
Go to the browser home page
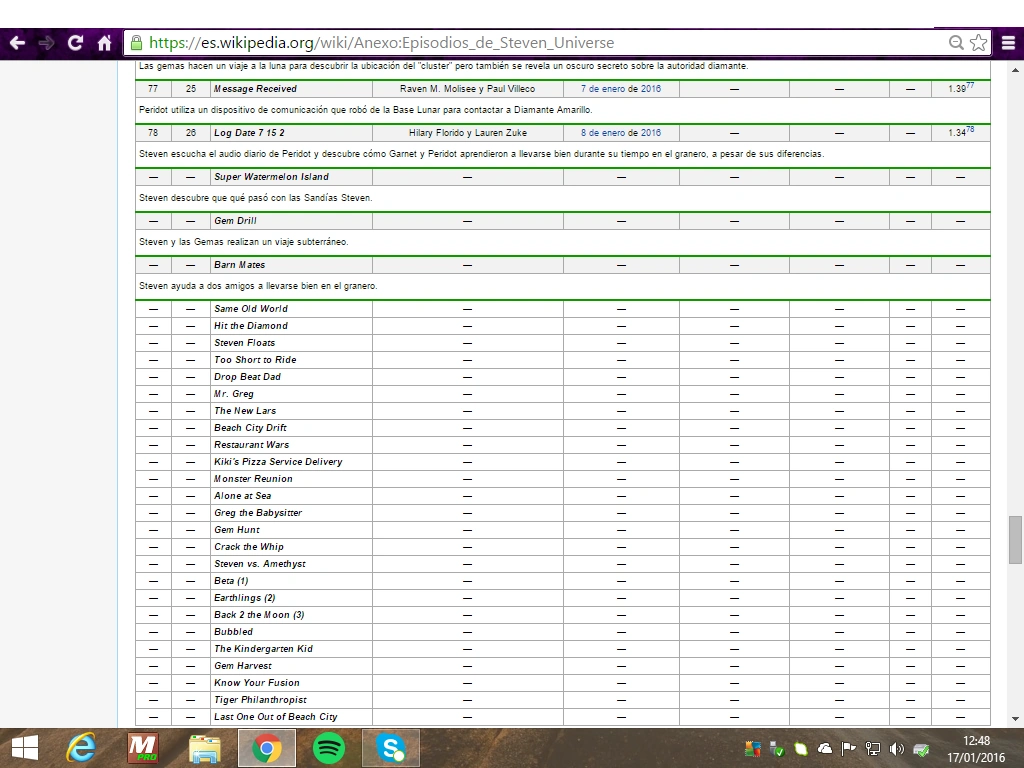pyautogui.click(x=104, y=43)
